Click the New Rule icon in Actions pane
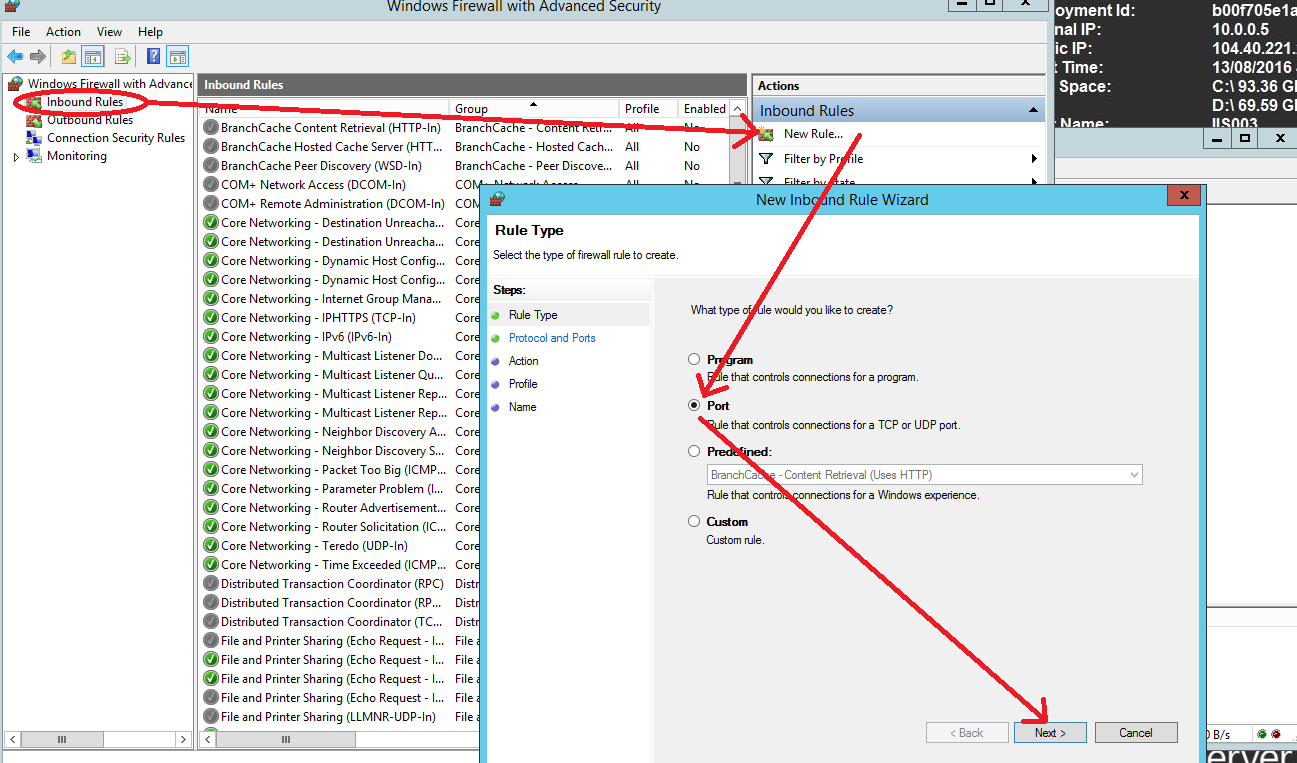Viewport: 1297px width, 763px height. pyautogui.click(x=767, y=134)
